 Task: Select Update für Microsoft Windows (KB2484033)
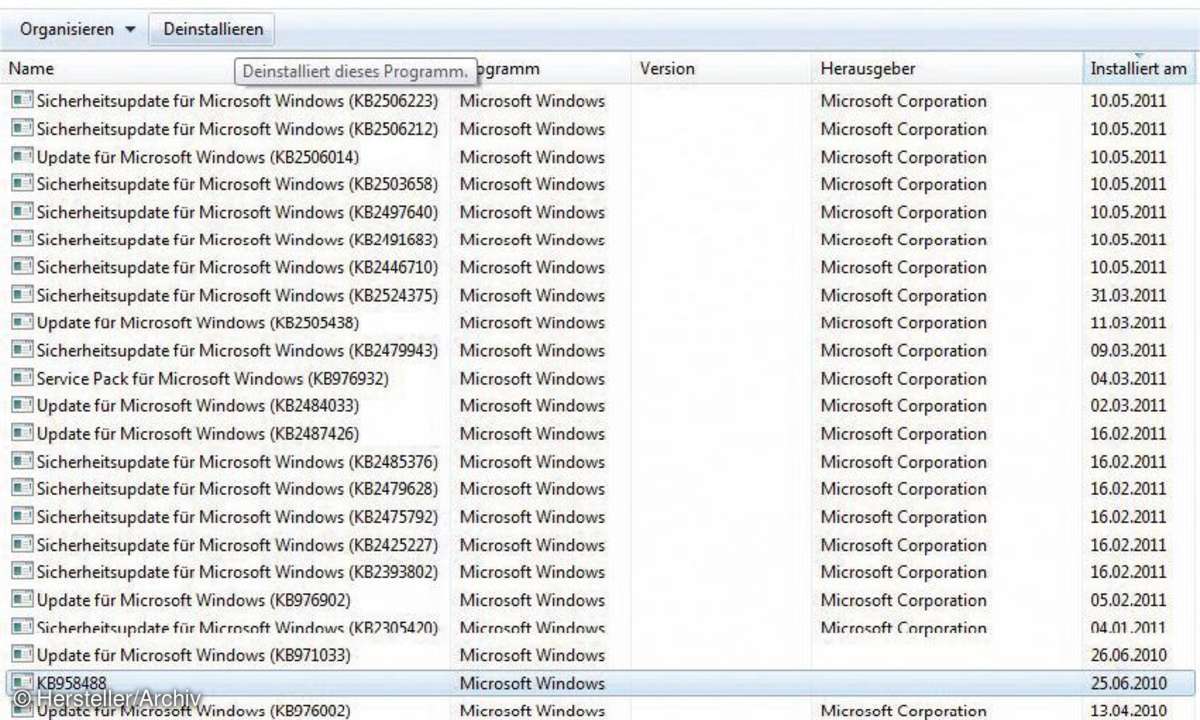click(x=198, y=406)
